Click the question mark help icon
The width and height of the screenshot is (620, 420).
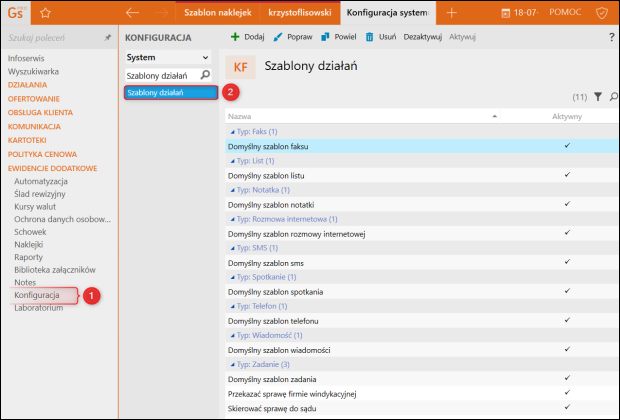pyautogui.click(x=611, y=36)
